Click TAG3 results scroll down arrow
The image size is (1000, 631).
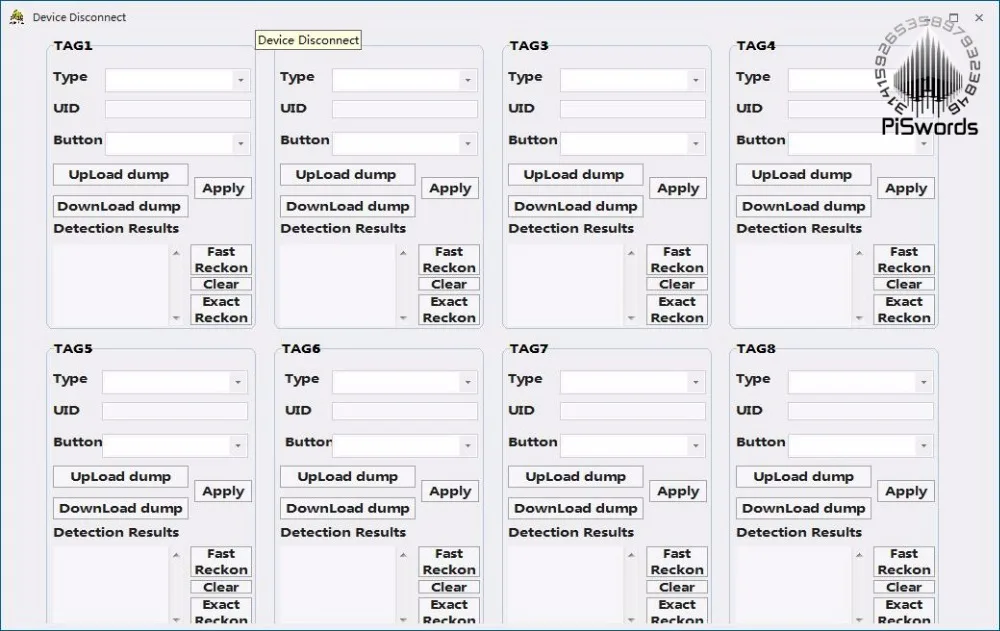(x=631, y=318)
